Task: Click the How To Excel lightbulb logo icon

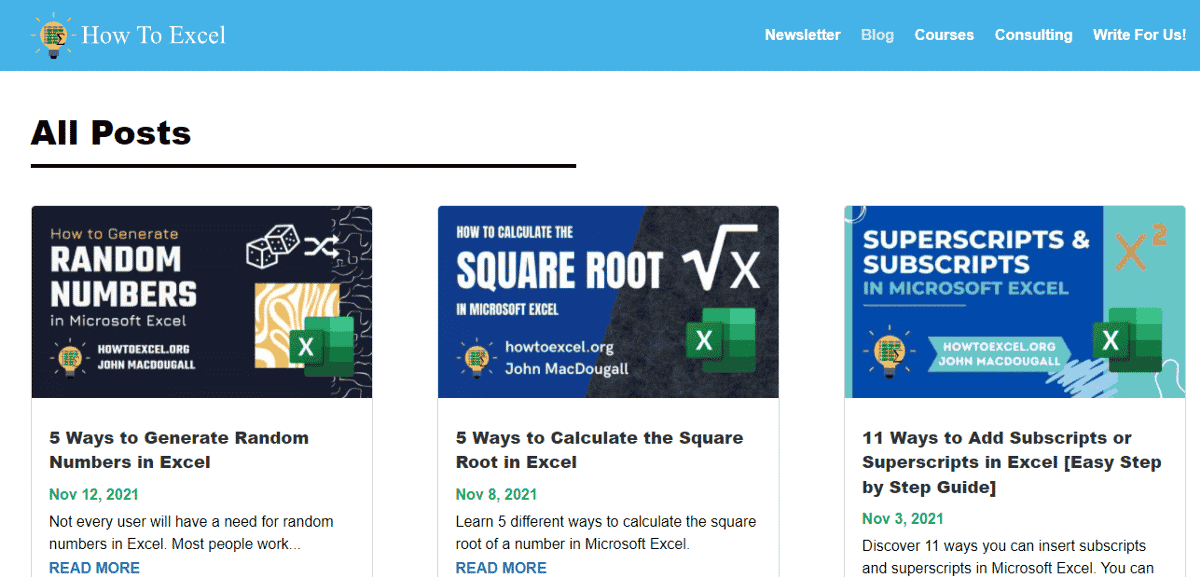Action: (52, 35)
